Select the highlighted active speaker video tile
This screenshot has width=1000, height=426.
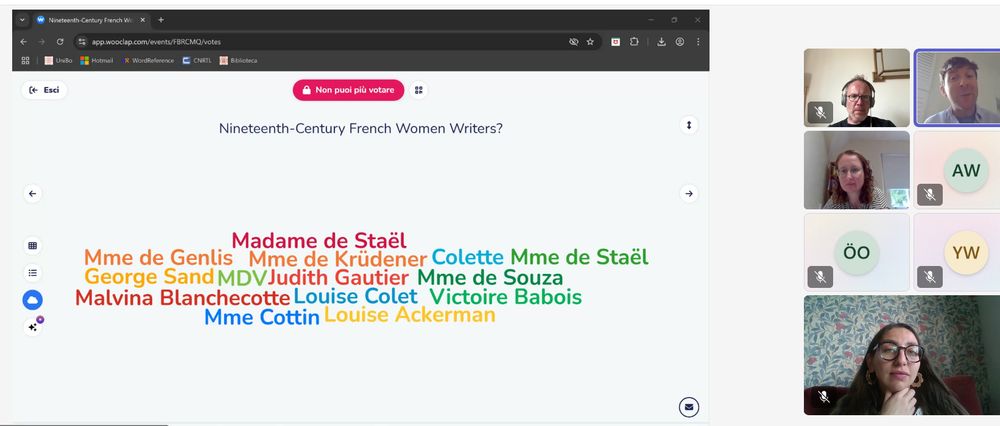957,88
